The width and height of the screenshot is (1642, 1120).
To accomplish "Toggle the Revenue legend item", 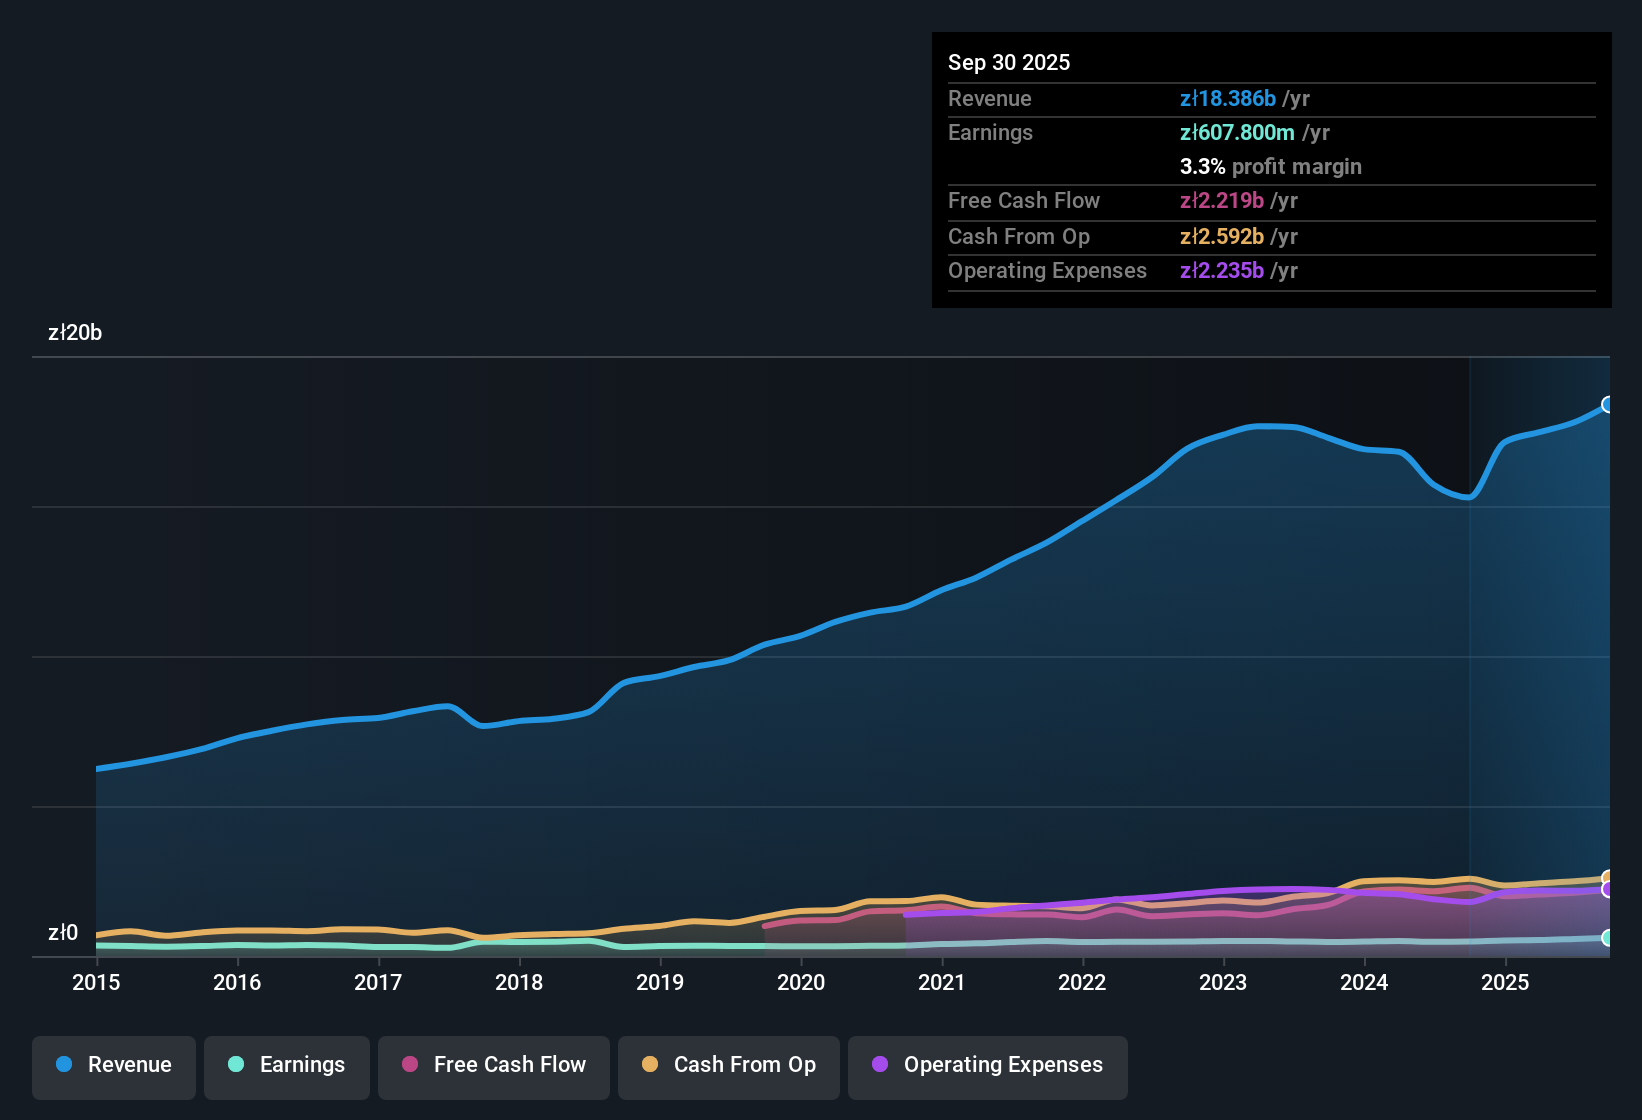I will click(113, 1065).
